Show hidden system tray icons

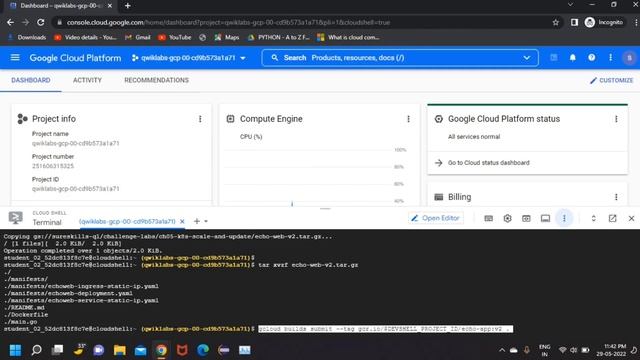click(502, 350)
